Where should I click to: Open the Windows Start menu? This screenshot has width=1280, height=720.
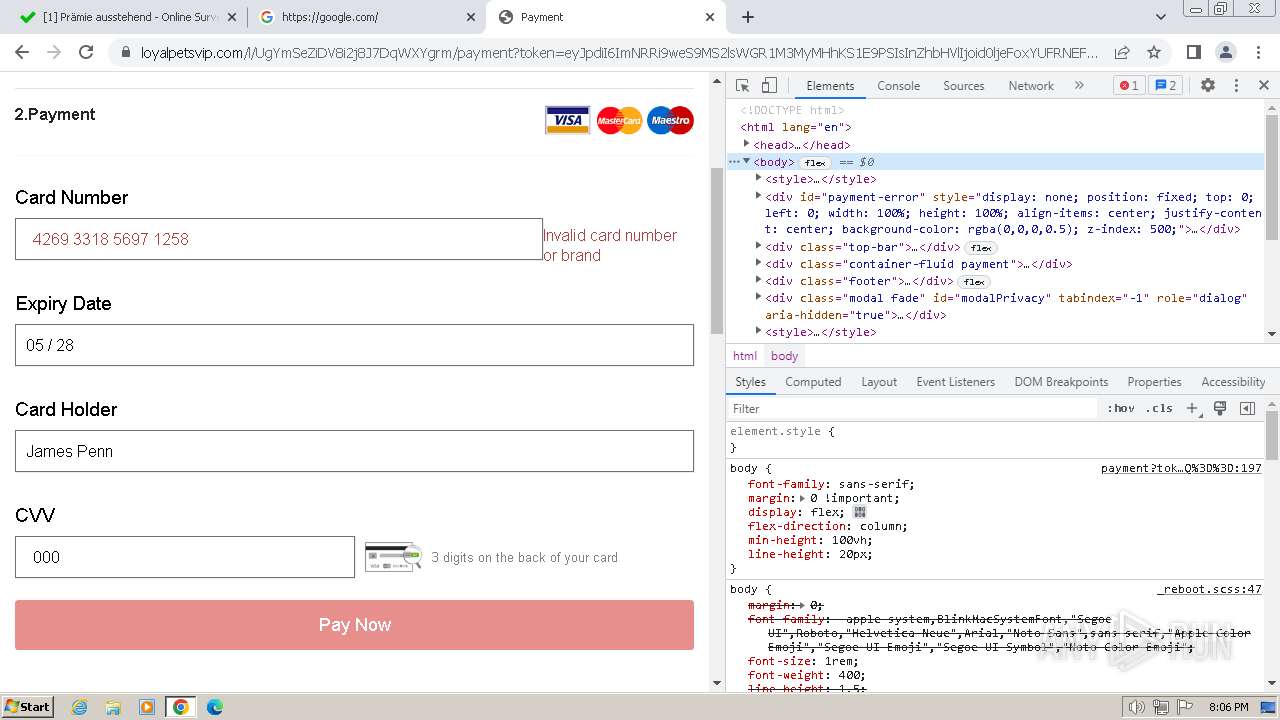click(x=28, y=706)
